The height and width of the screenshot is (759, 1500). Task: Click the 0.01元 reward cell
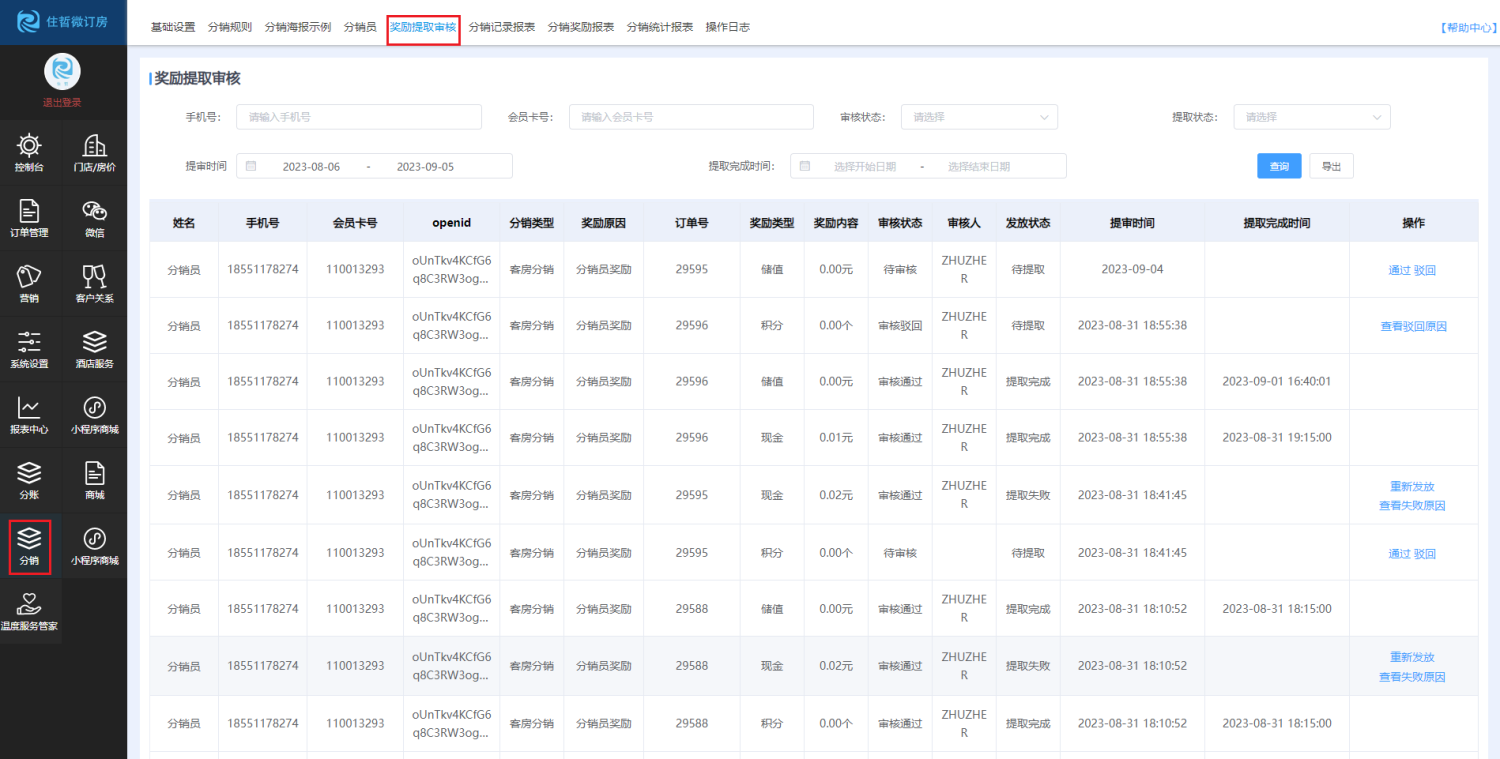coord(836,438)
